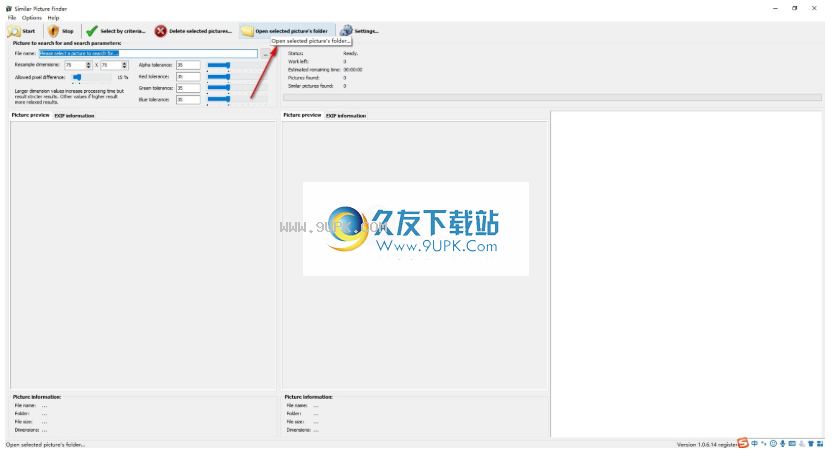832x459 pixels.
Task: Click the microphone voice input icon
Action: (783, 444)
